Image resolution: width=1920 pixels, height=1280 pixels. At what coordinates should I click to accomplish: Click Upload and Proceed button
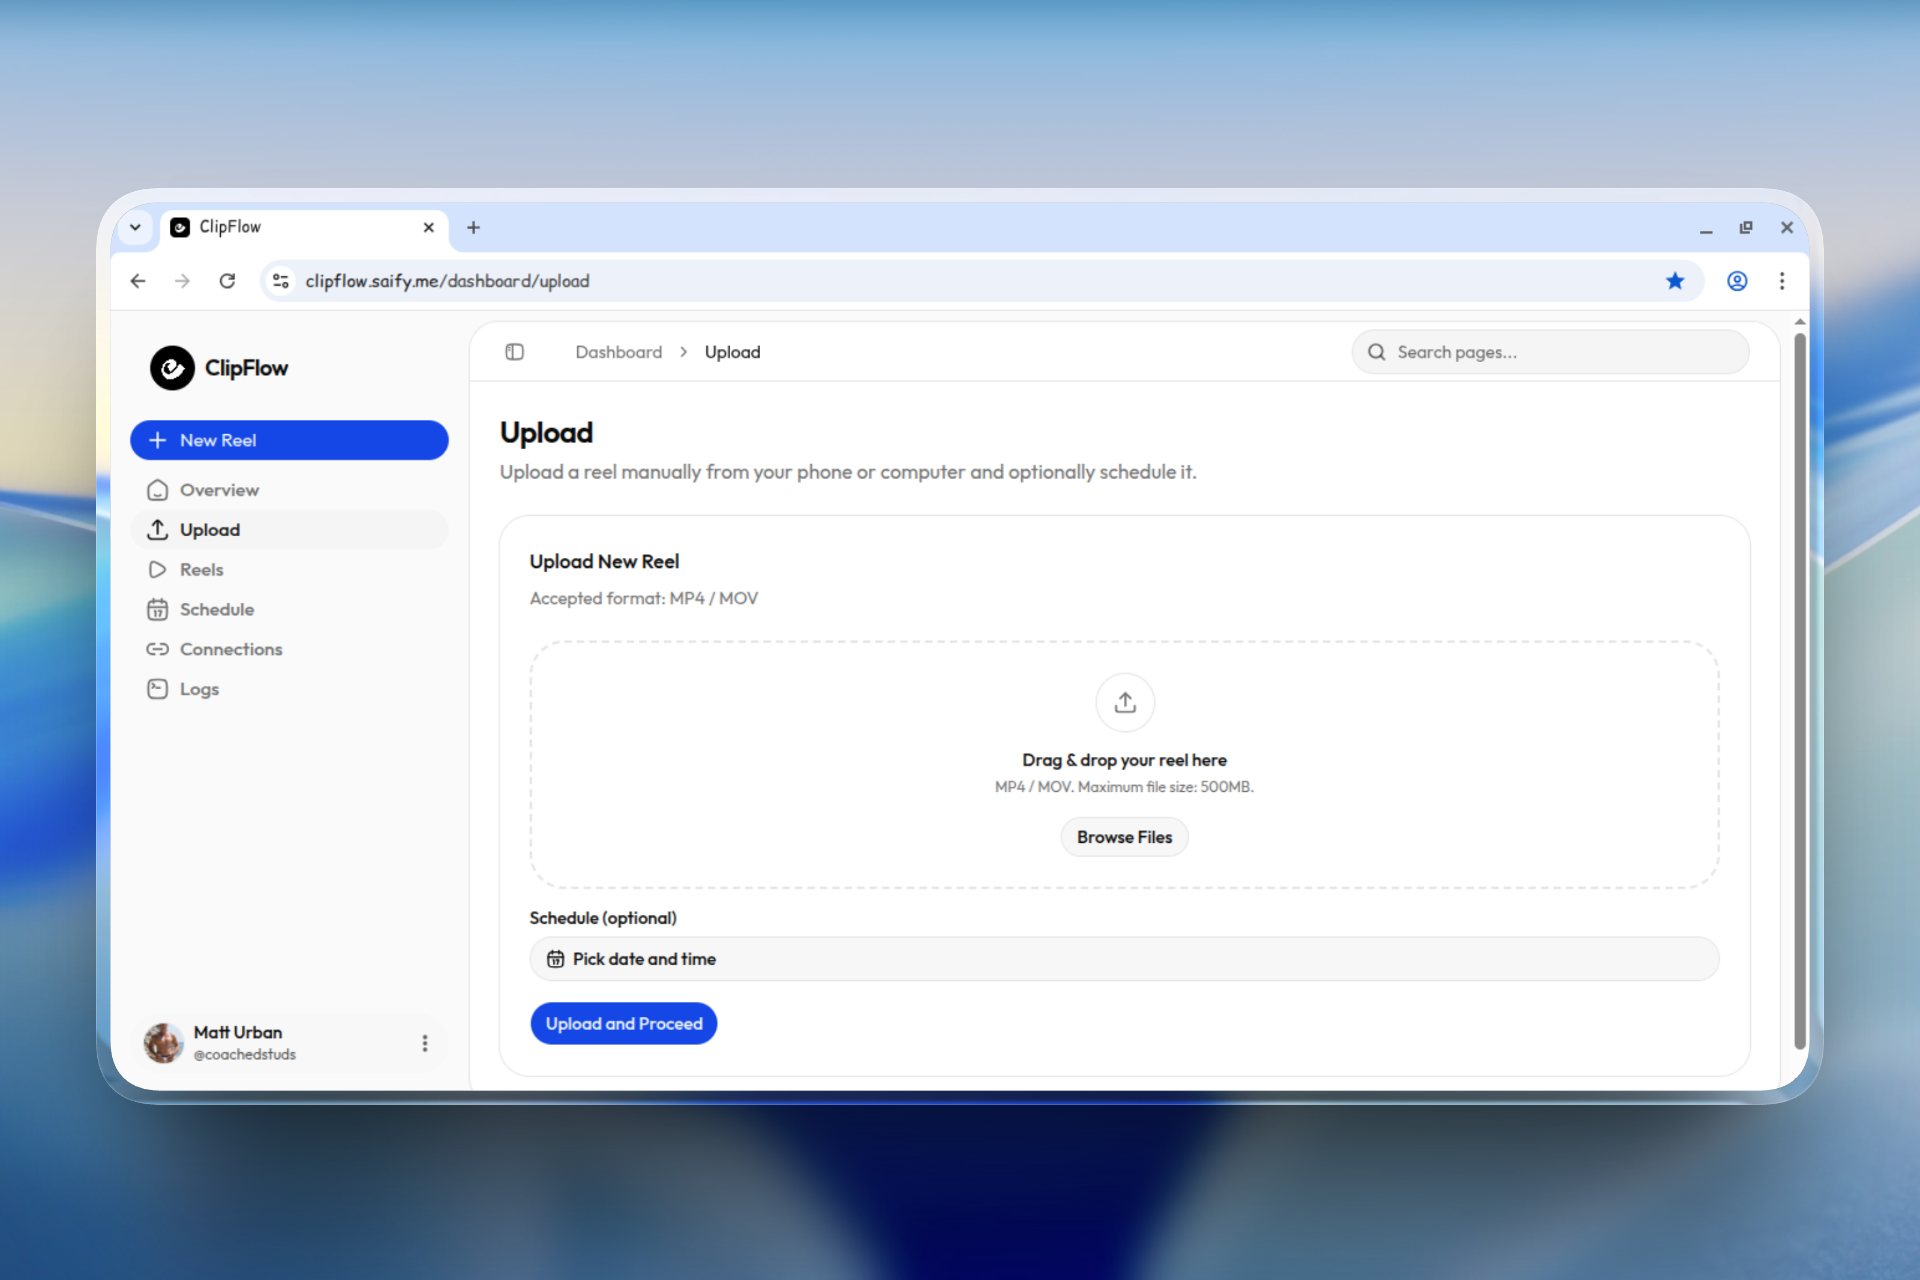tap(623, 1024)
